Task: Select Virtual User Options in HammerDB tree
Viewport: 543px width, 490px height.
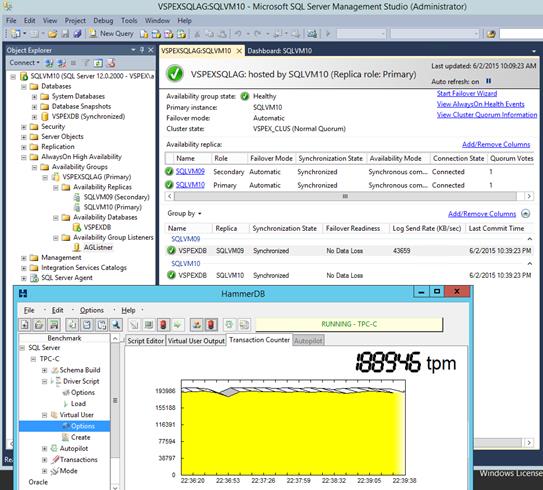Action: coord(82,426)
